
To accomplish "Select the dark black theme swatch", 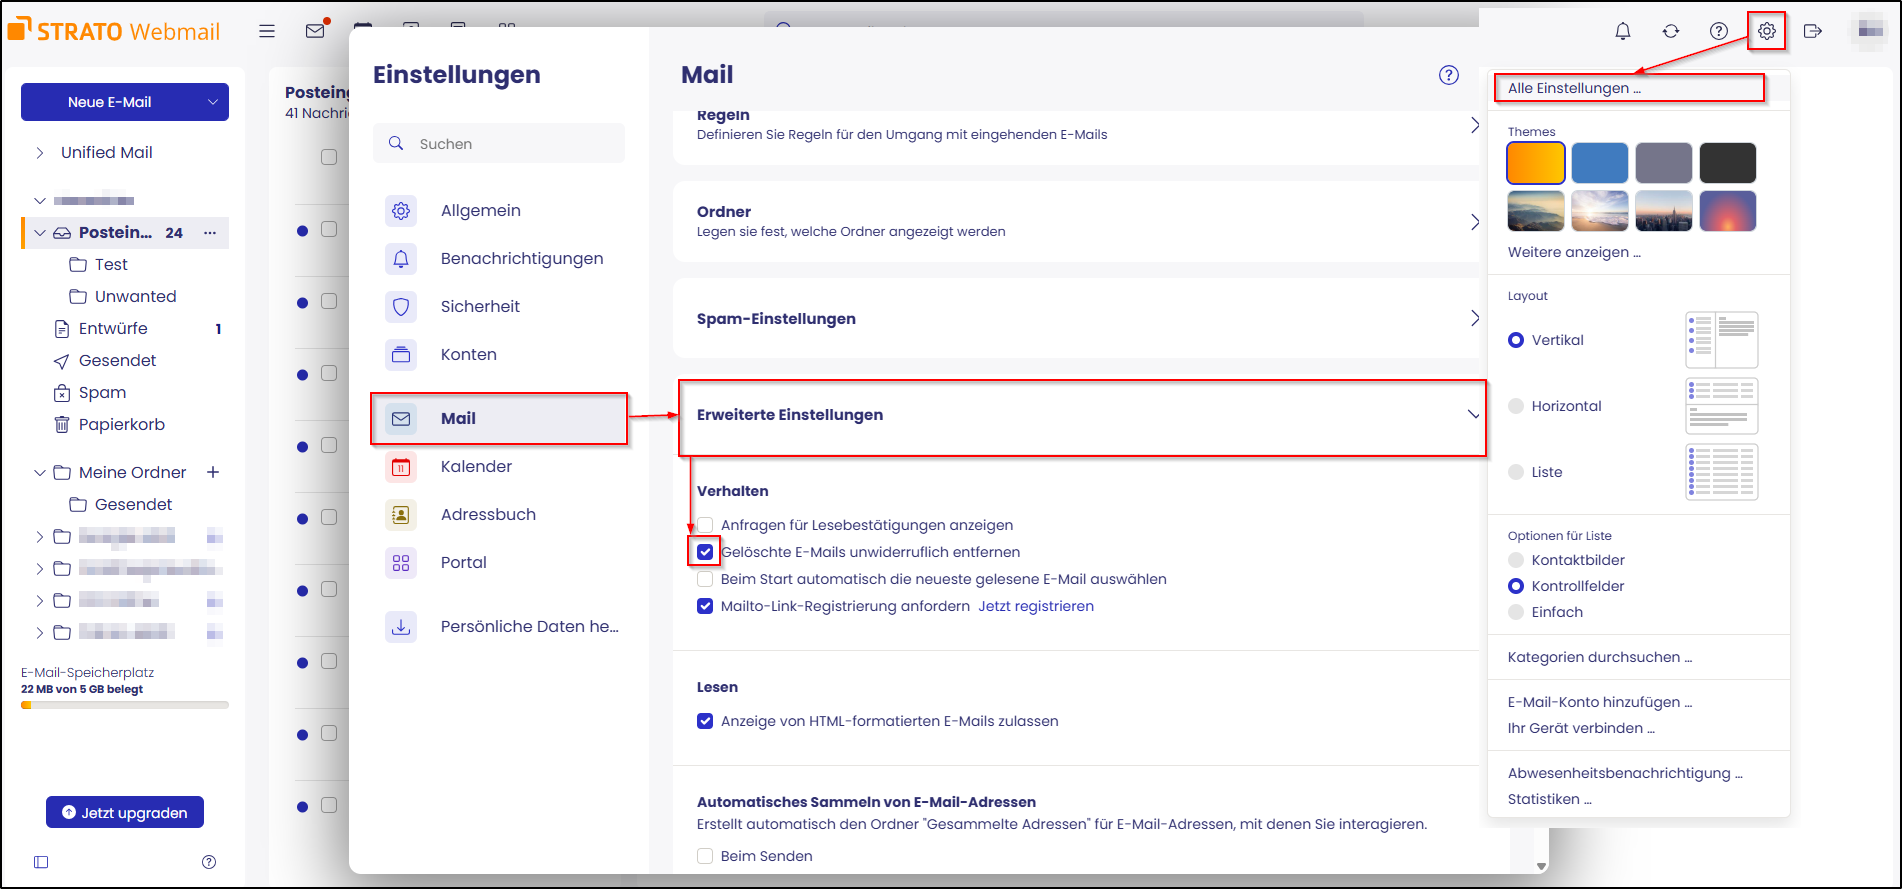I will [1728, 163].
